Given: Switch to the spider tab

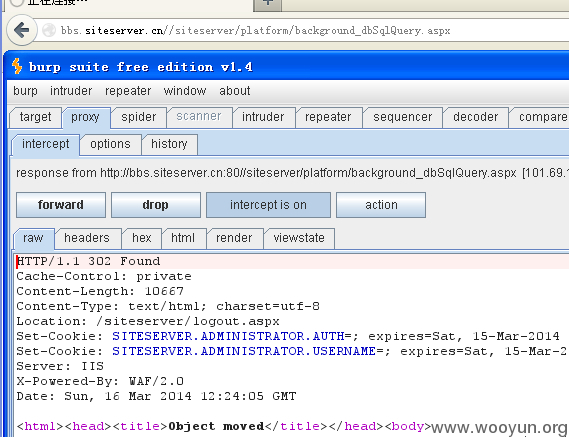Looking at the screenshot, I should pyautogui.click(x=139, y=117).
